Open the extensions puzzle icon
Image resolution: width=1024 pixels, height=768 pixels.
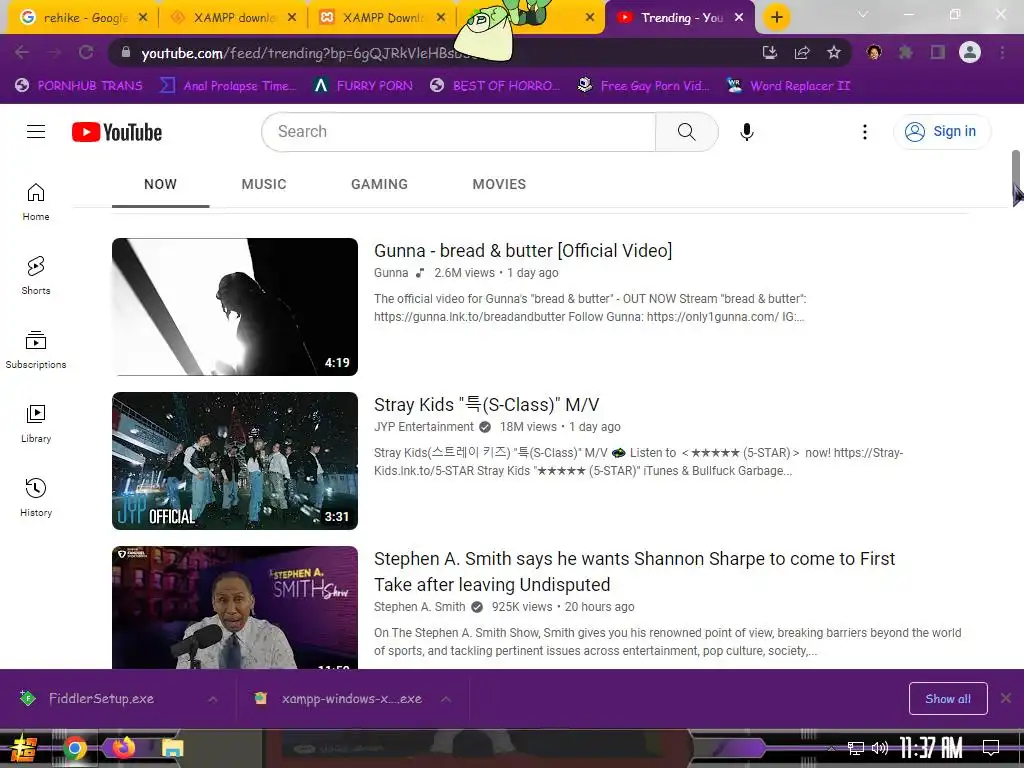[905, 52]
